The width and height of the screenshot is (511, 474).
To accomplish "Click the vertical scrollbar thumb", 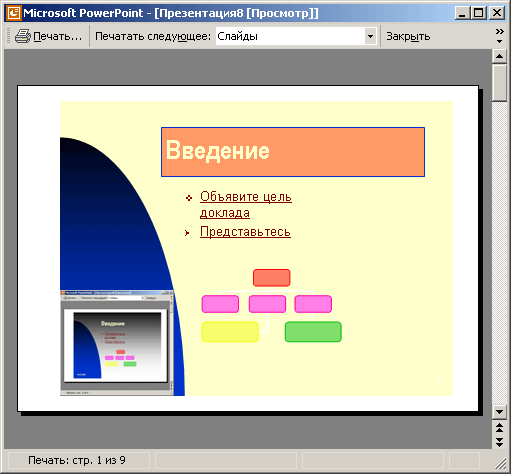I will click(499, 83).
